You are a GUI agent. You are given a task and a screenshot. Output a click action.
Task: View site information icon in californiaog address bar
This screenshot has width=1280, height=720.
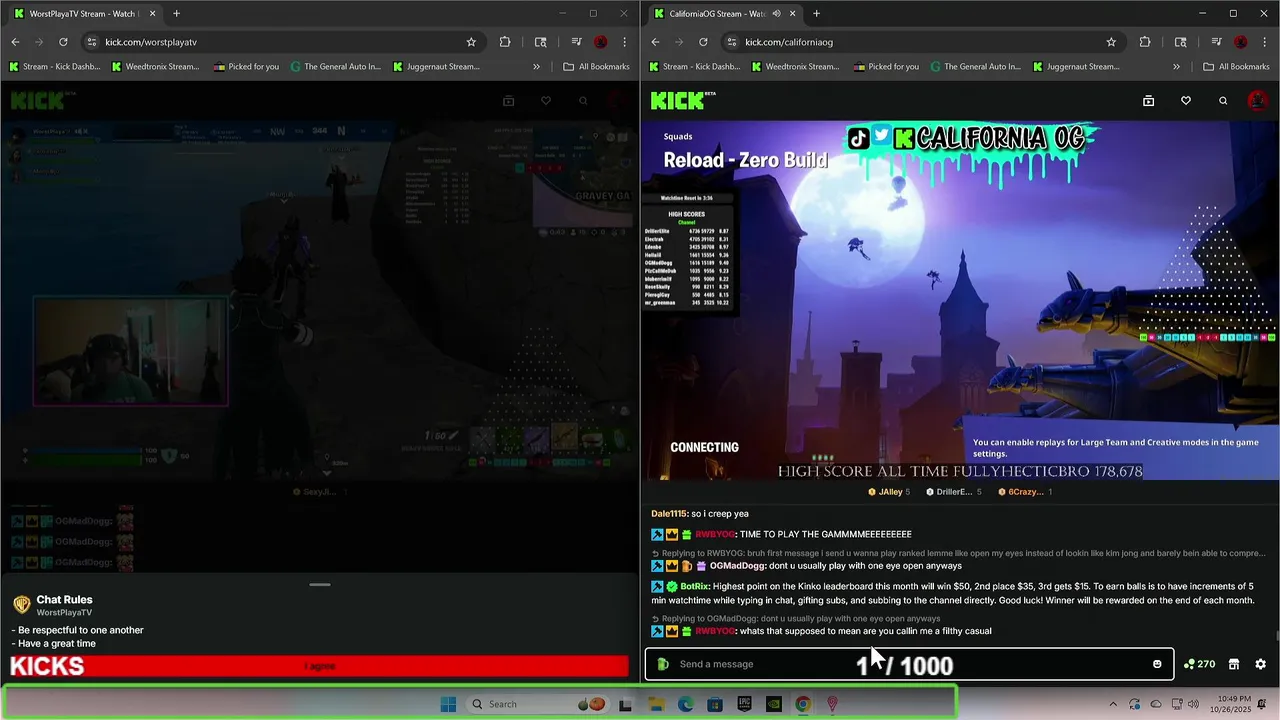click(x=732, y=42)
